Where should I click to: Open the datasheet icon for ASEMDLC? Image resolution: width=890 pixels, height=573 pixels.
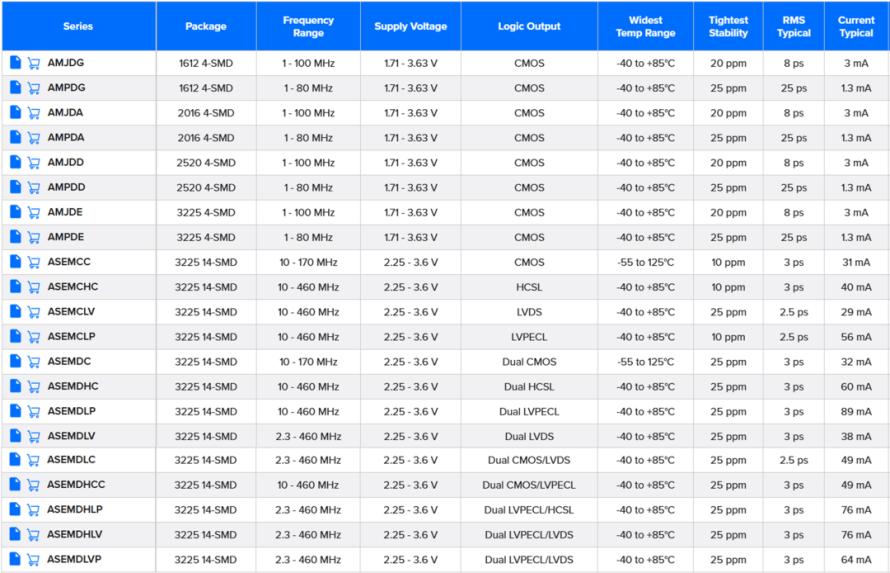tap(15, 460)
